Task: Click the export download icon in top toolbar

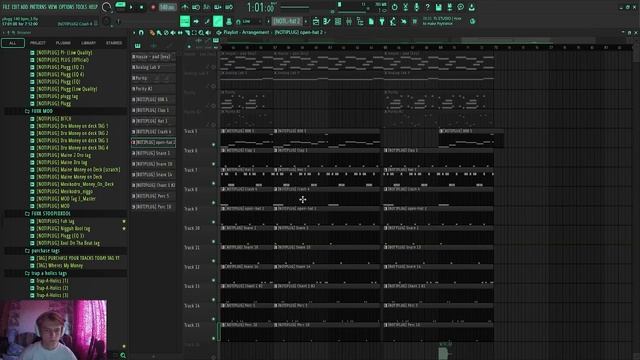Action: click(471, 7)
